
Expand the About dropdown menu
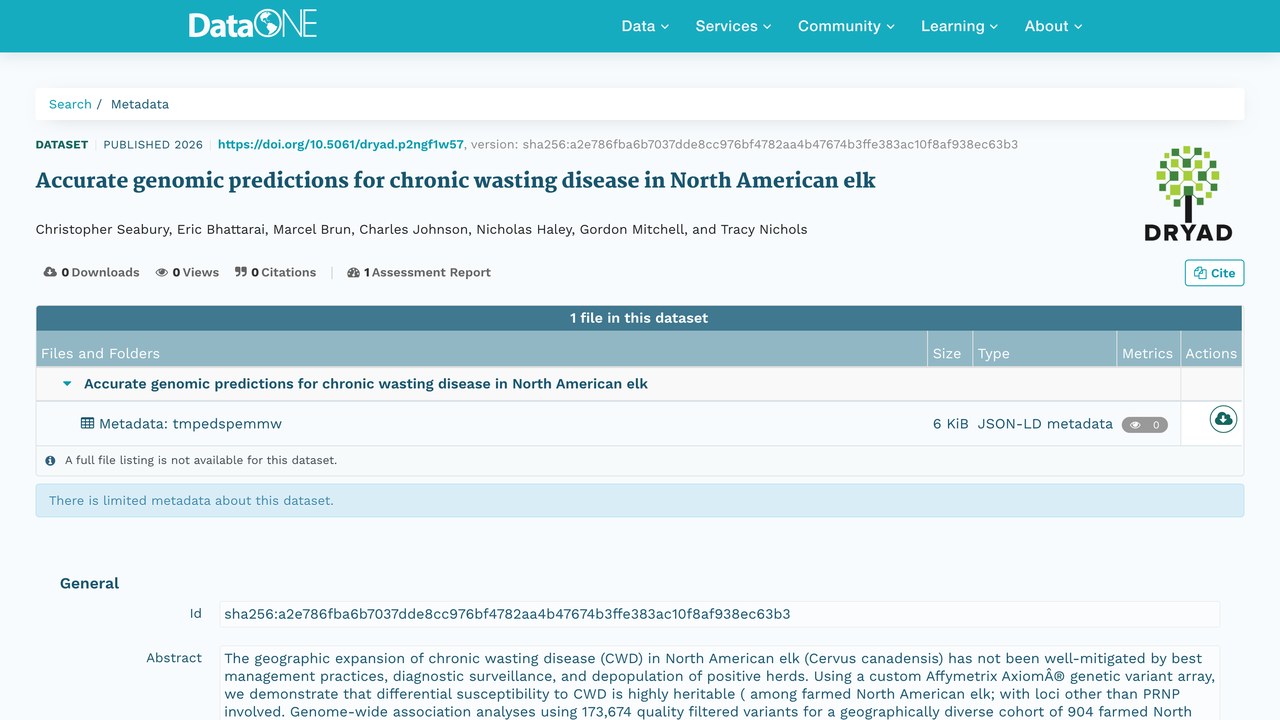tap(1054, 26)
